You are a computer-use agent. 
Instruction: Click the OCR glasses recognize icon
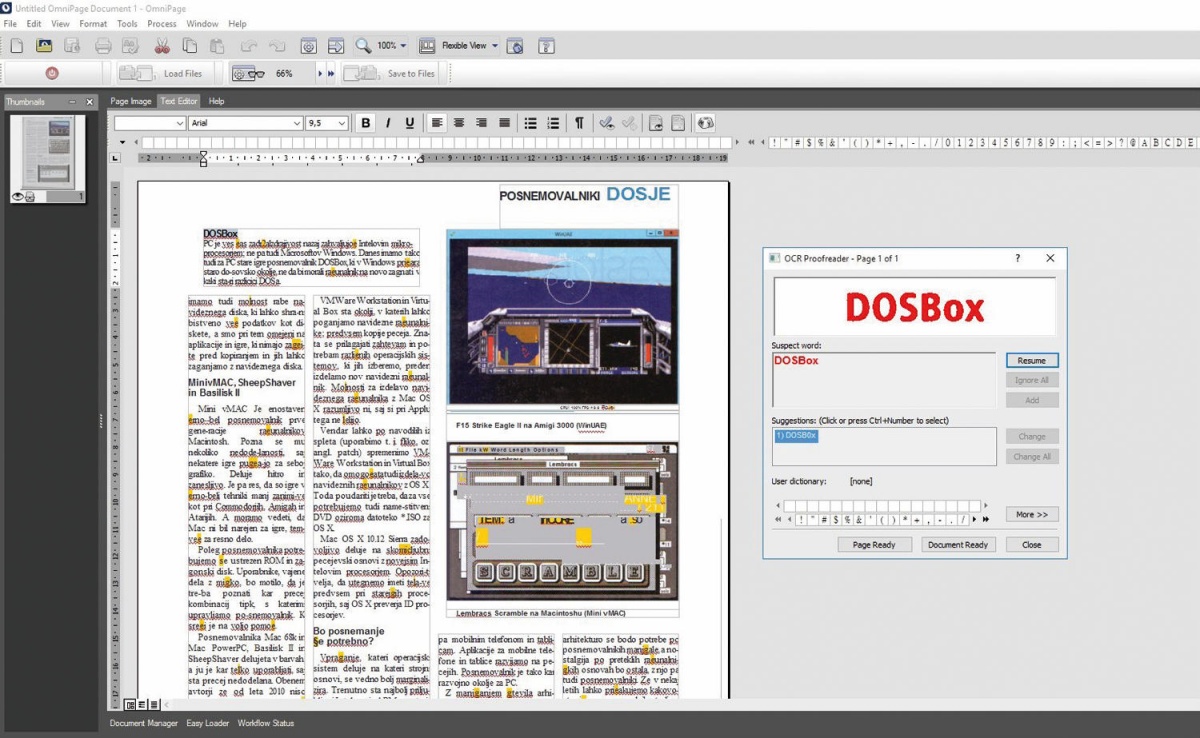click(246, 73)
